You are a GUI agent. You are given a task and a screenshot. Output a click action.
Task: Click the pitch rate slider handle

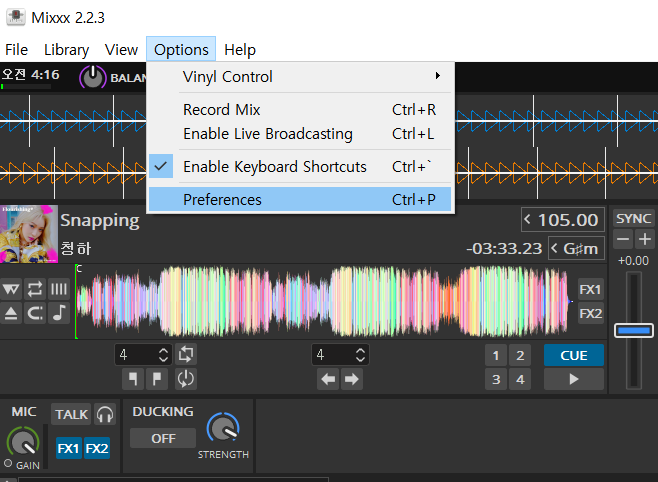coord(634,331)
